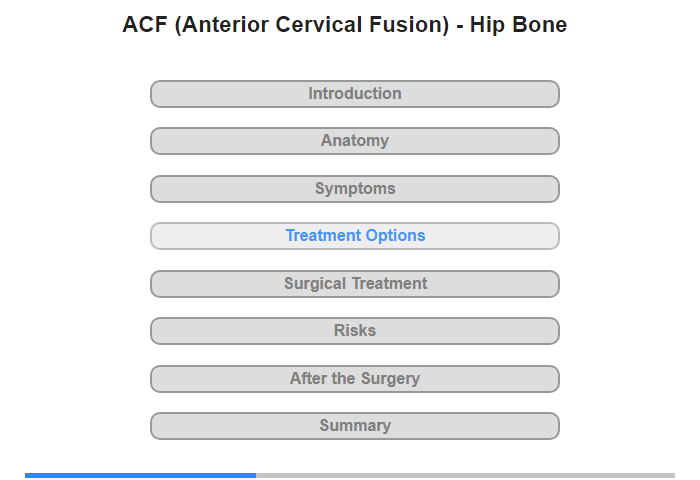Click the blue Treatment Options link text

355,236
